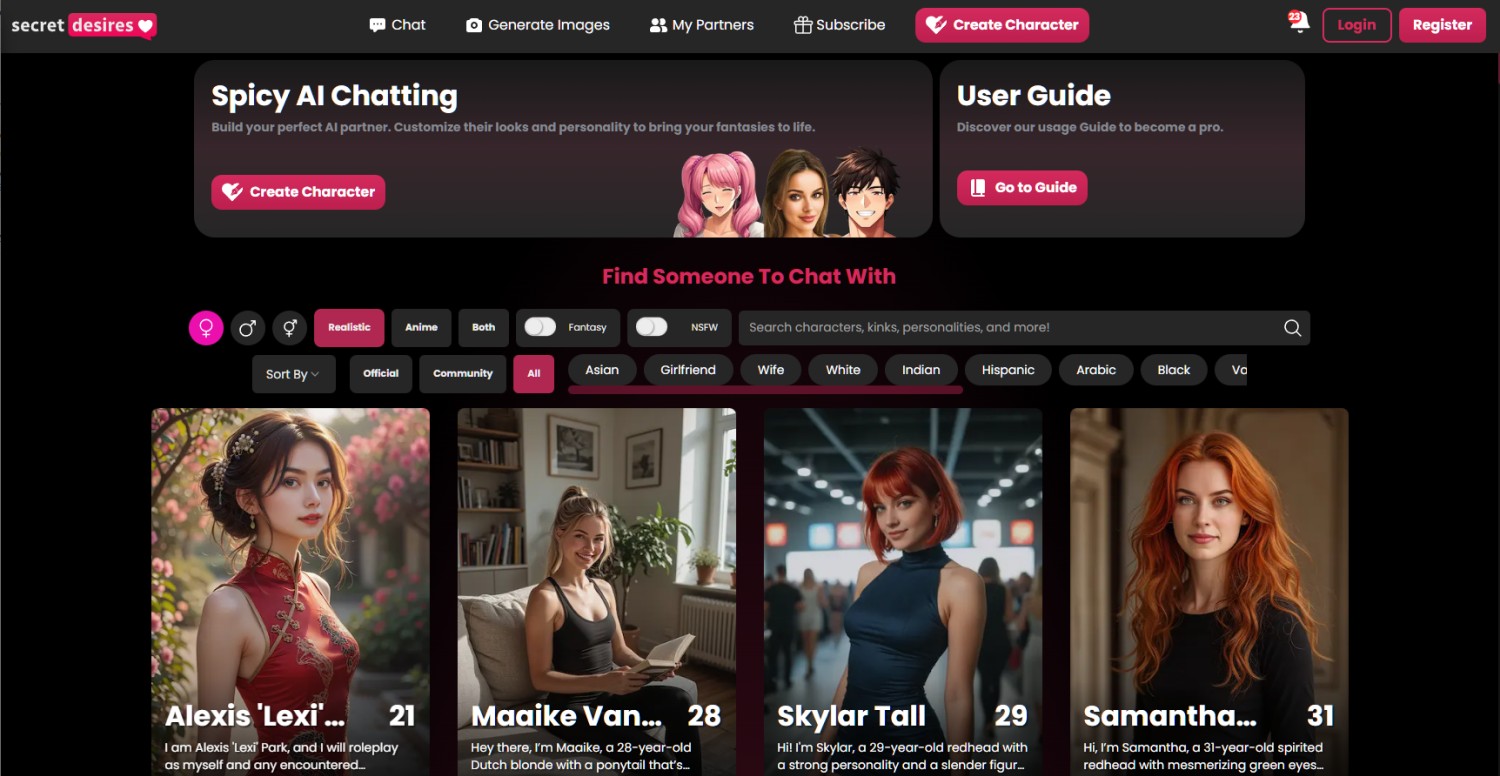
Task: Expand the Sort By dropdown
Action: (293, 374)
